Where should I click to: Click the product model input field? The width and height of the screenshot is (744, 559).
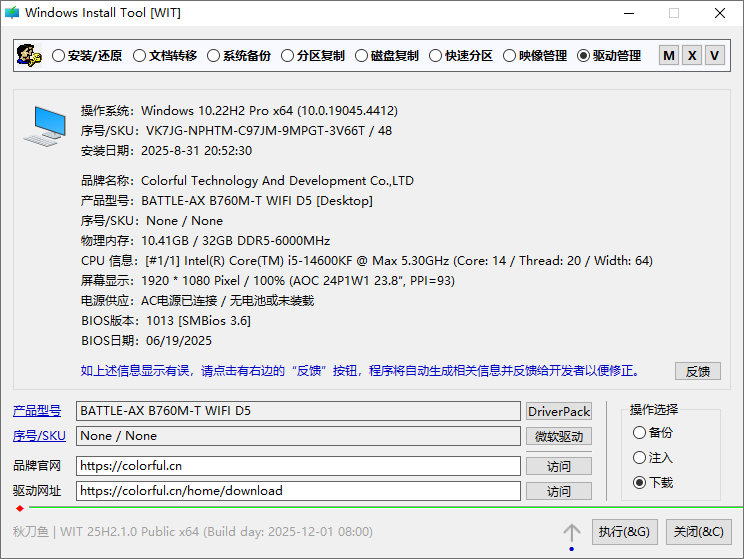tap(298, 411)
